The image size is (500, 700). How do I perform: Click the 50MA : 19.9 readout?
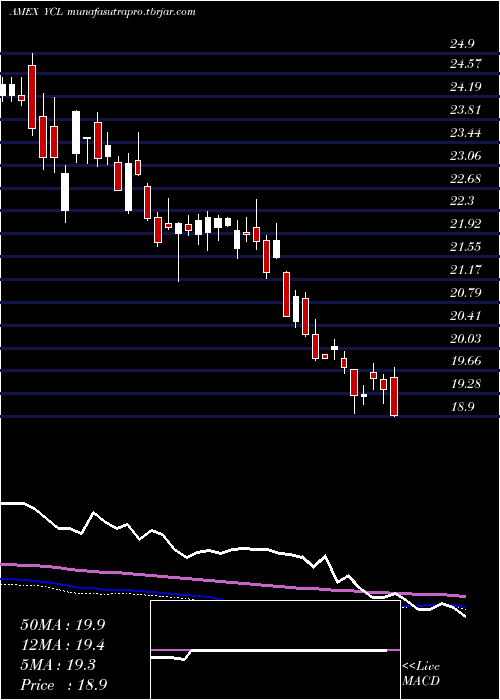pos(63,625)
